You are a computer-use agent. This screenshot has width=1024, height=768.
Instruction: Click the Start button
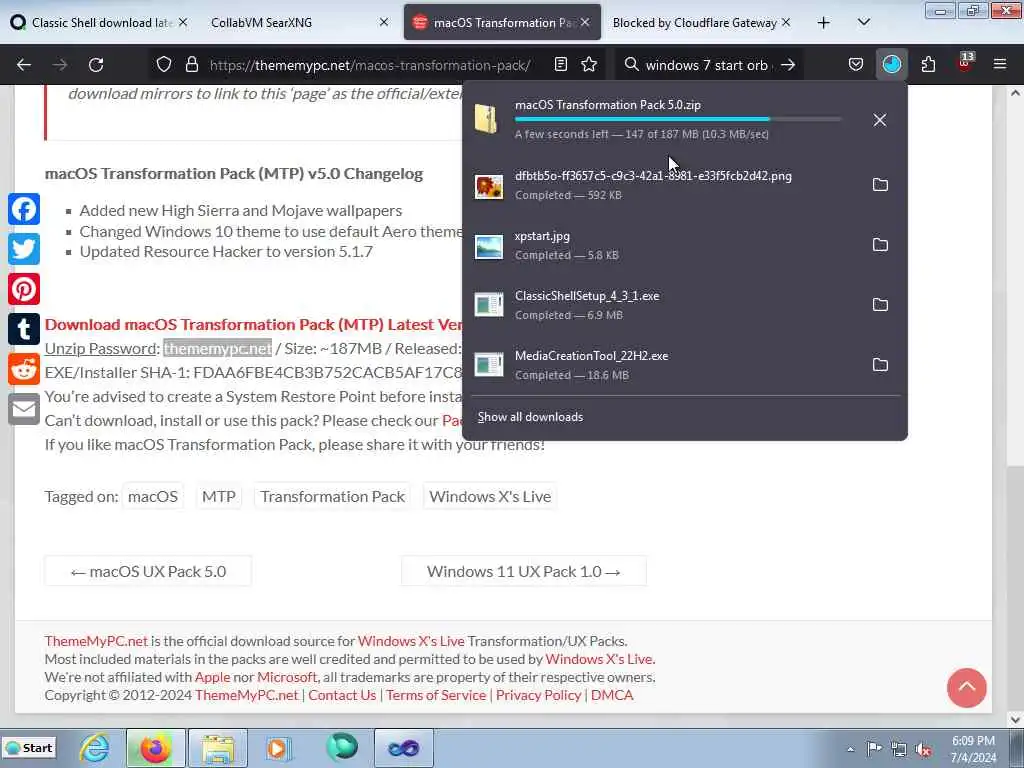click(29, 748)
